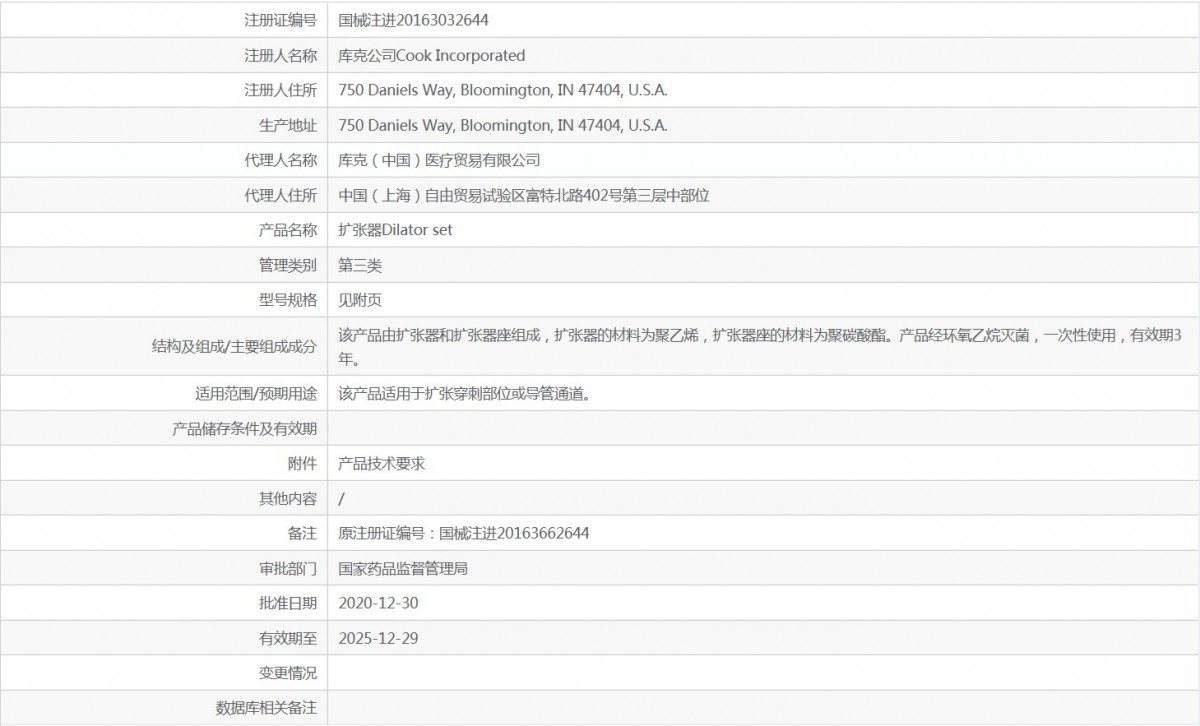This screenshot has height=726, width=1200.
Task: Click the 见附页 specification value
Action: (360, 300)
